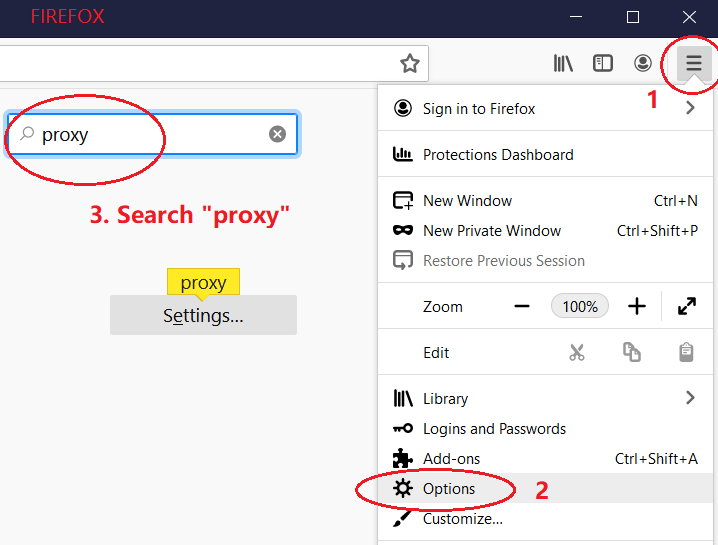Viewport: 718px width, 545px height.
Task: Choose Restore Previous Session
Action: pyautogui.click(x=545, y=261)
